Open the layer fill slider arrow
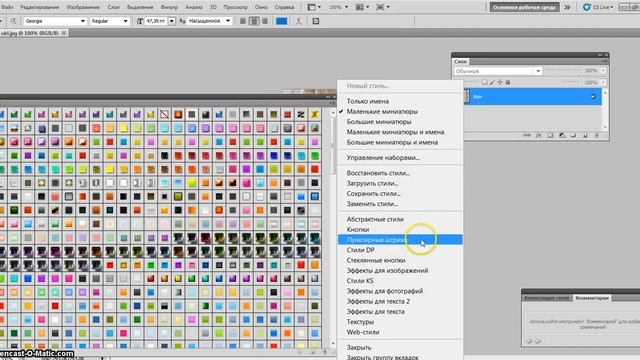 tap(603, 82)
